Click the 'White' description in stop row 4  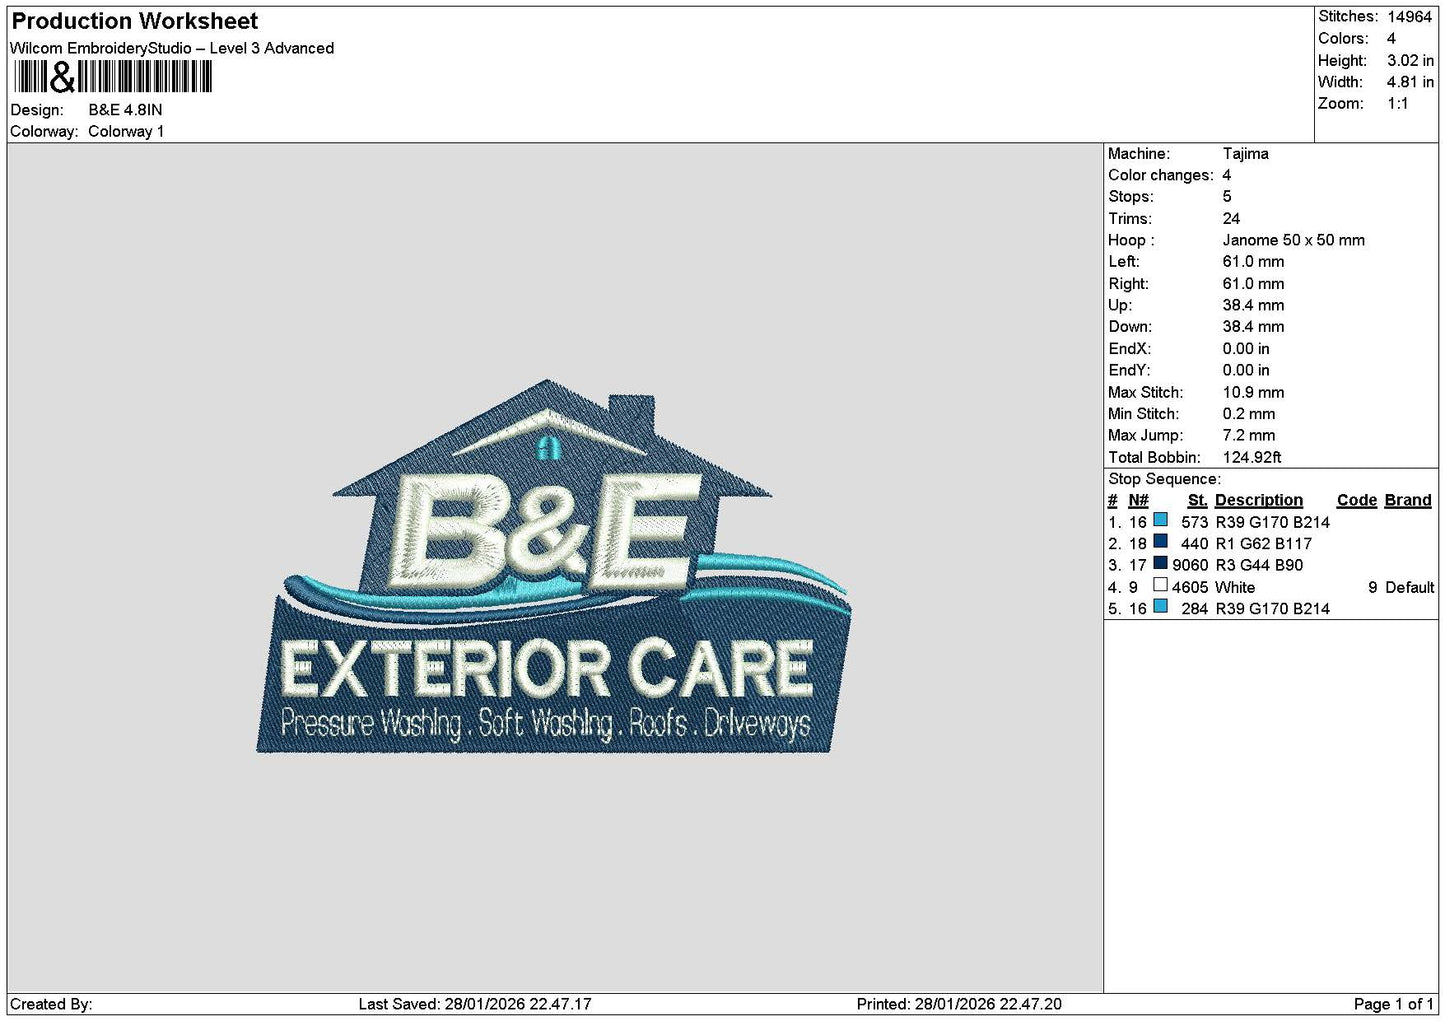click(1235, 587)
